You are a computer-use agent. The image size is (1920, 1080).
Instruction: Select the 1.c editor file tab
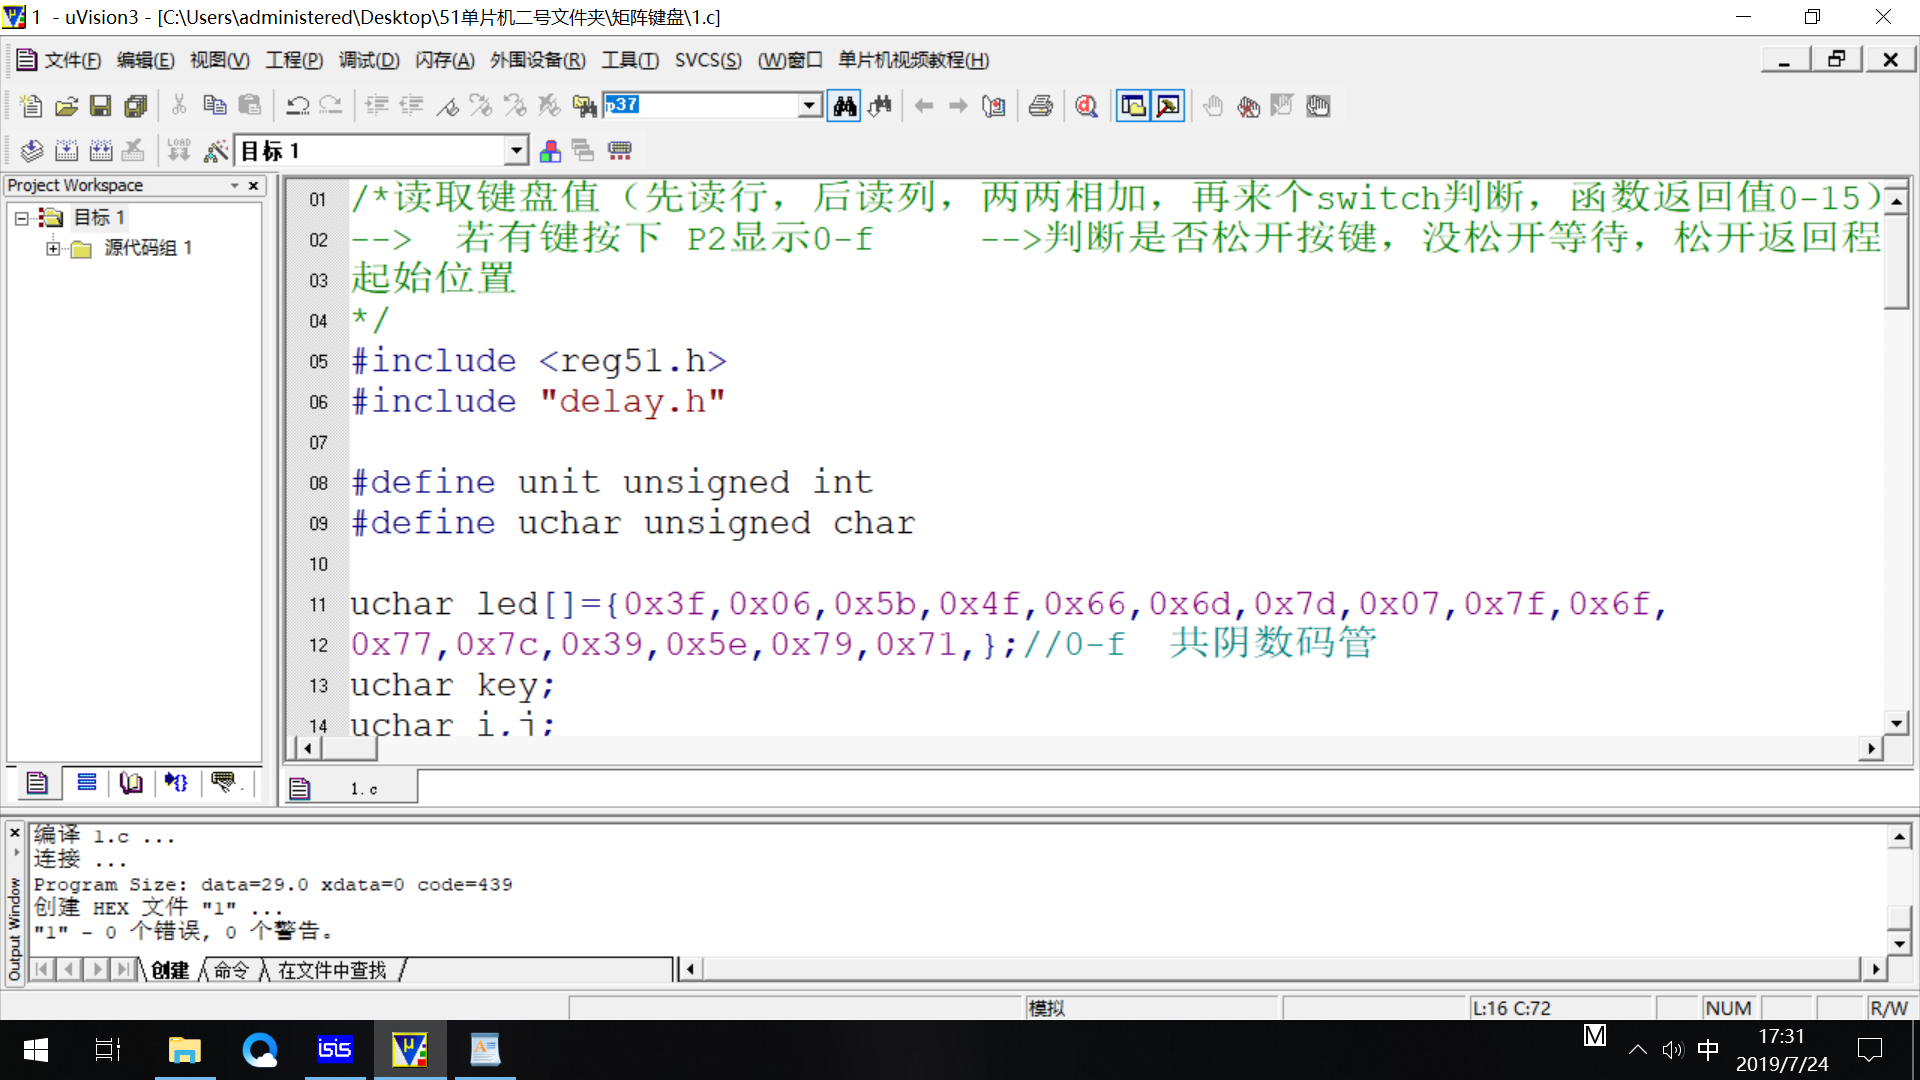click(x=350, y=788)
